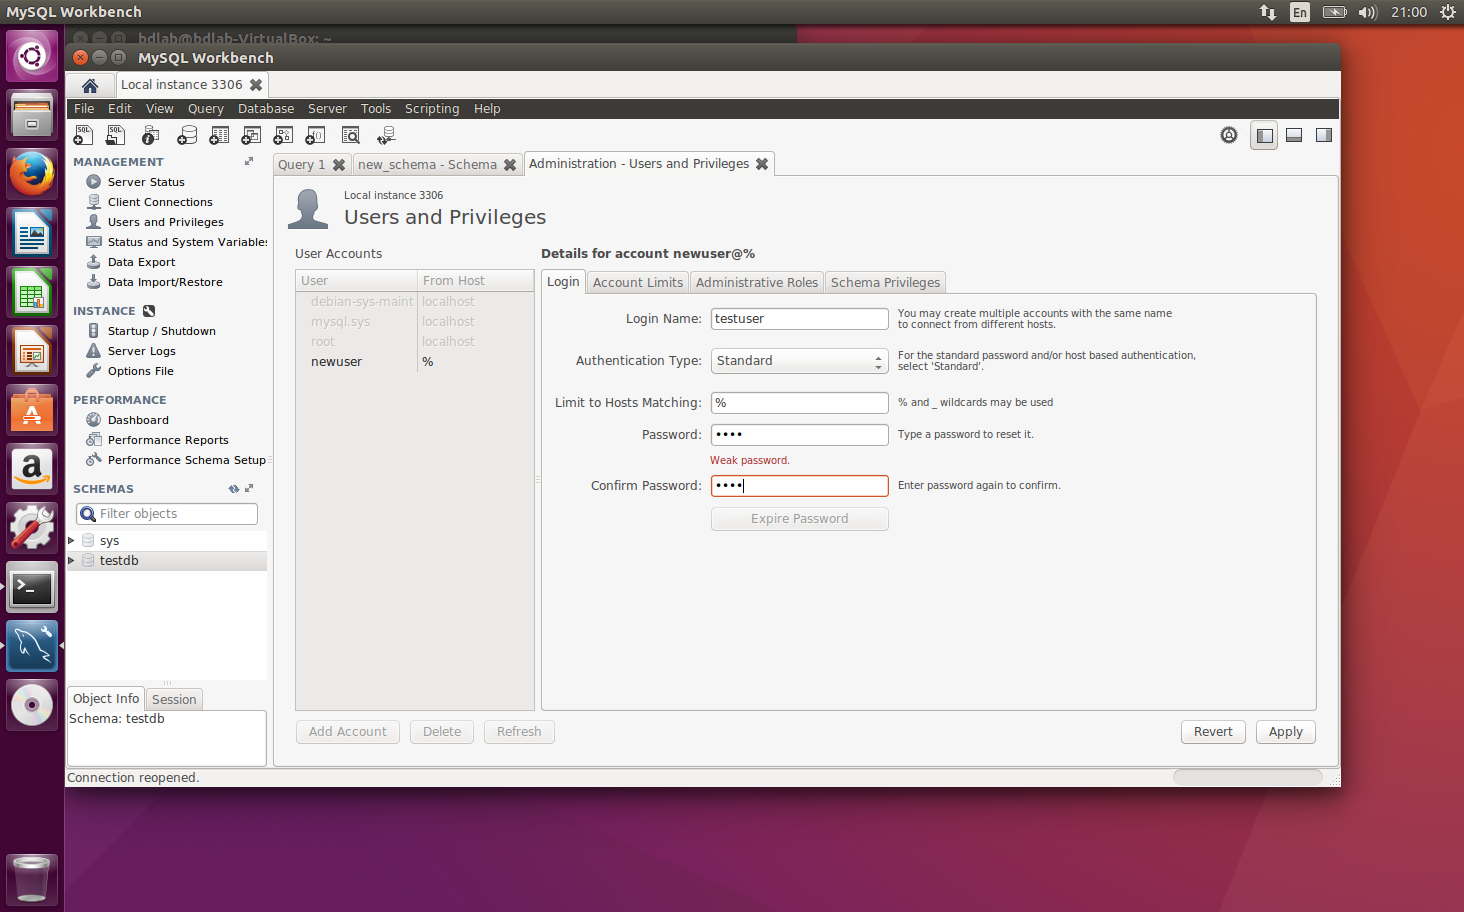Switch to the Query 1 tab
1464x912 pixels.
tap(301, 165)
